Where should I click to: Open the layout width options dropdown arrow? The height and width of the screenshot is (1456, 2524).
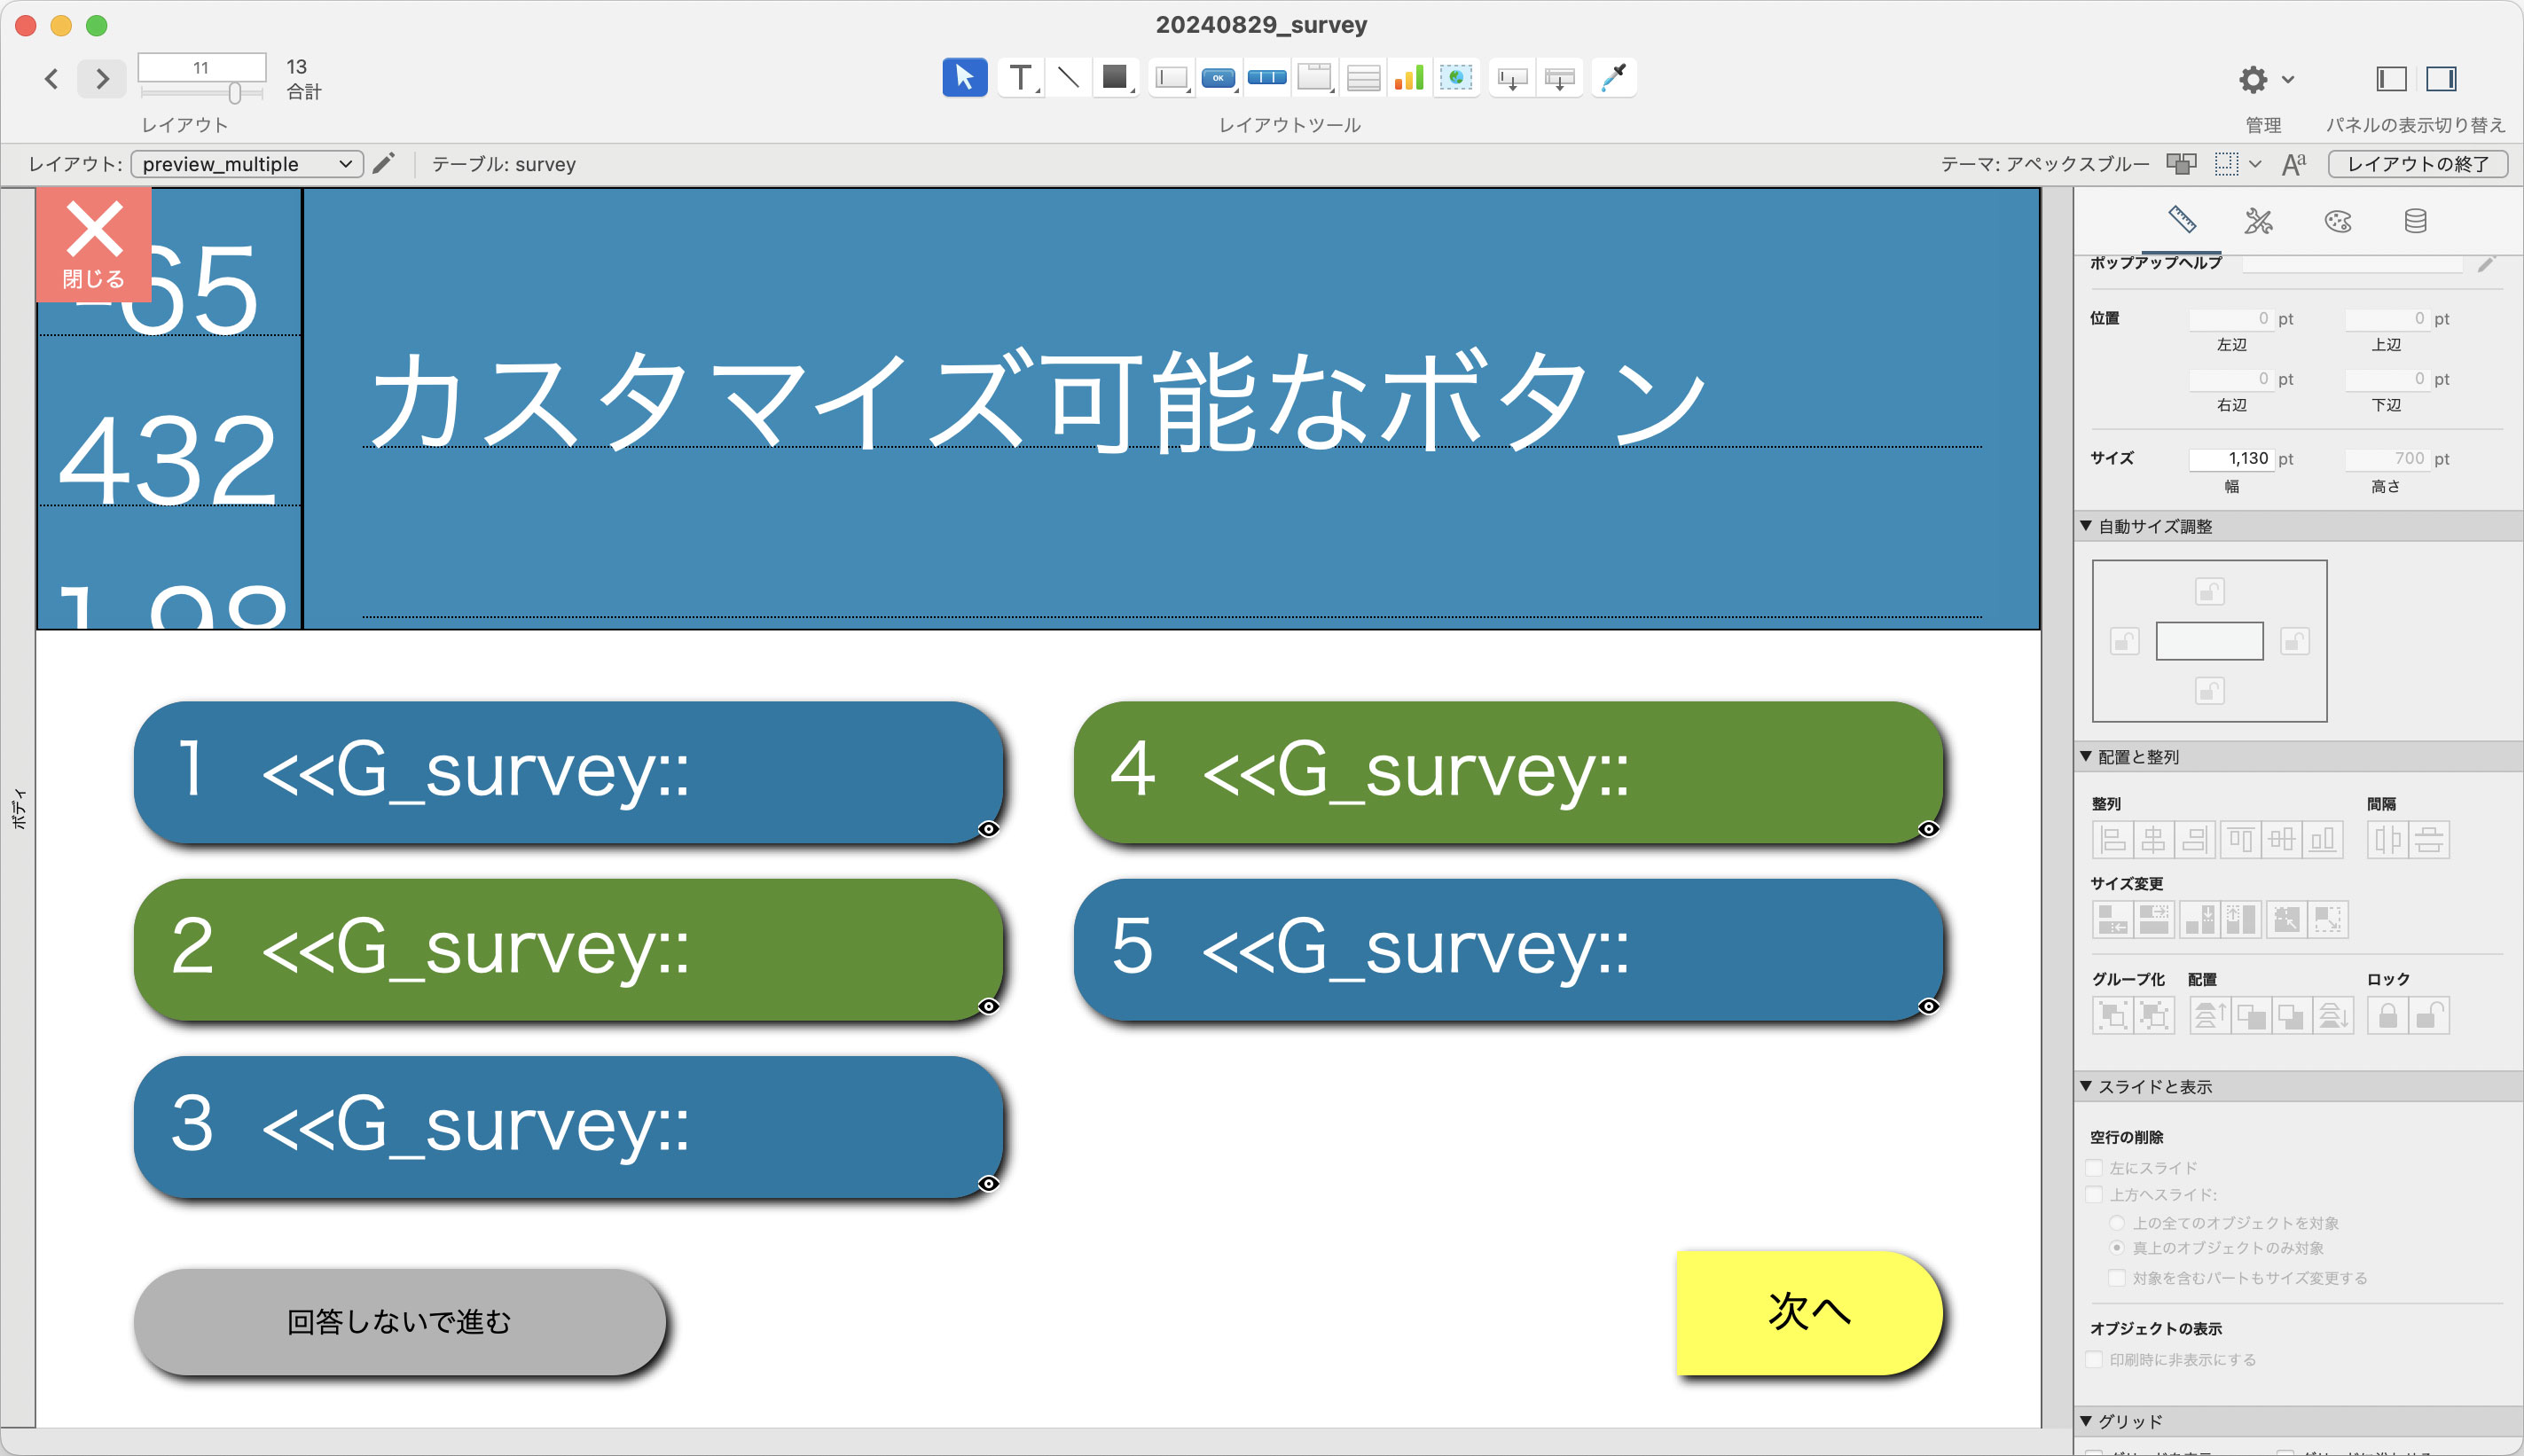2256,164
